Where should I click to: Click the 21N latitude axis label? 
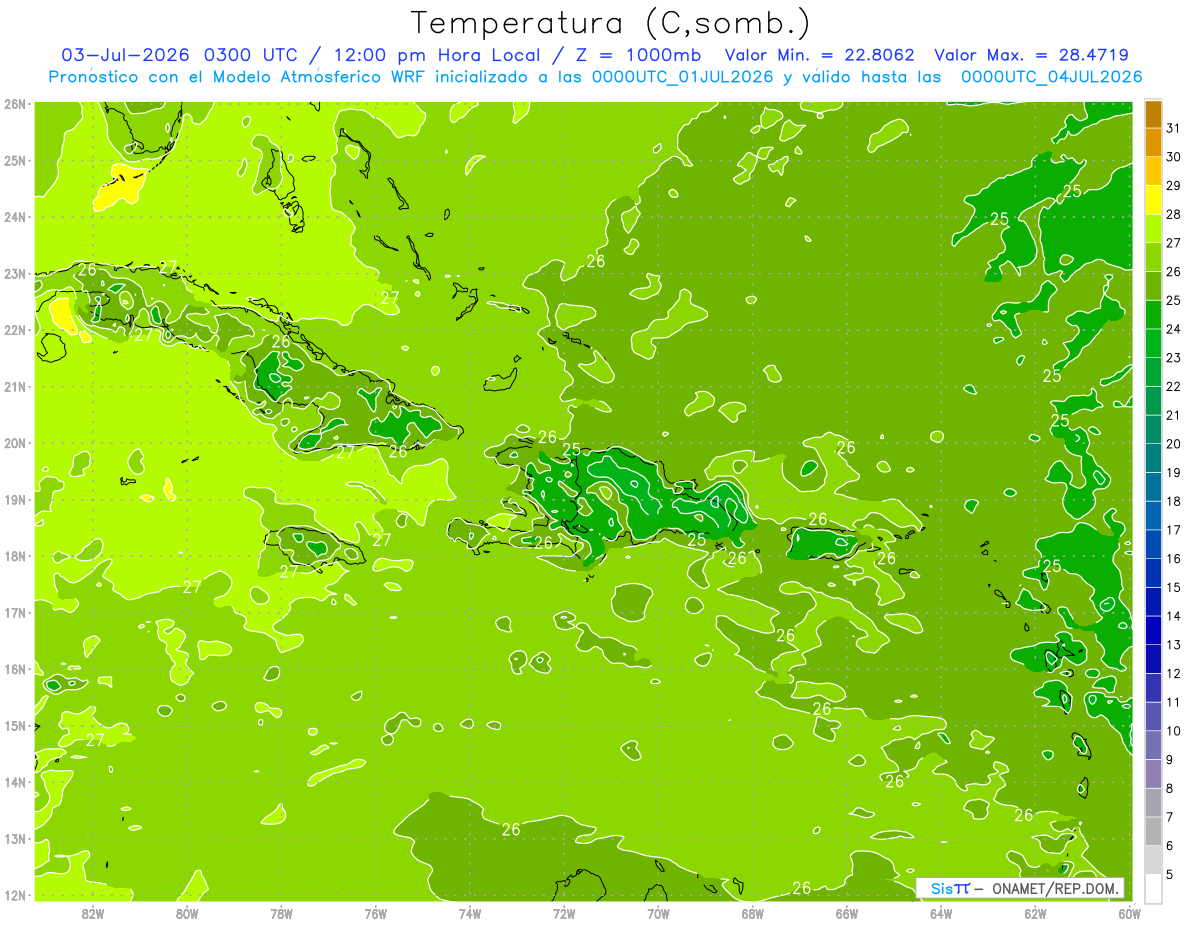point(15,386)
